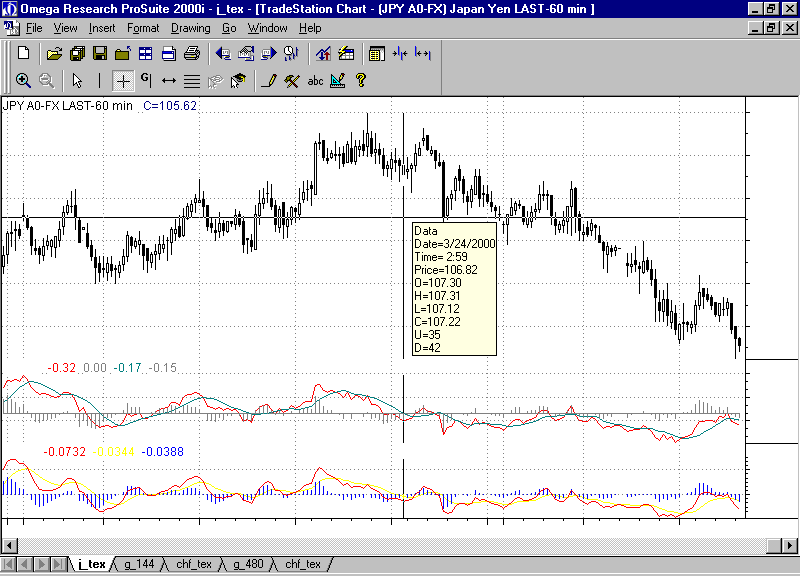Image resolution: width=800 pixels, height=576 pixels.
Task: Open the File menu
Action: (x=34, y=28)
